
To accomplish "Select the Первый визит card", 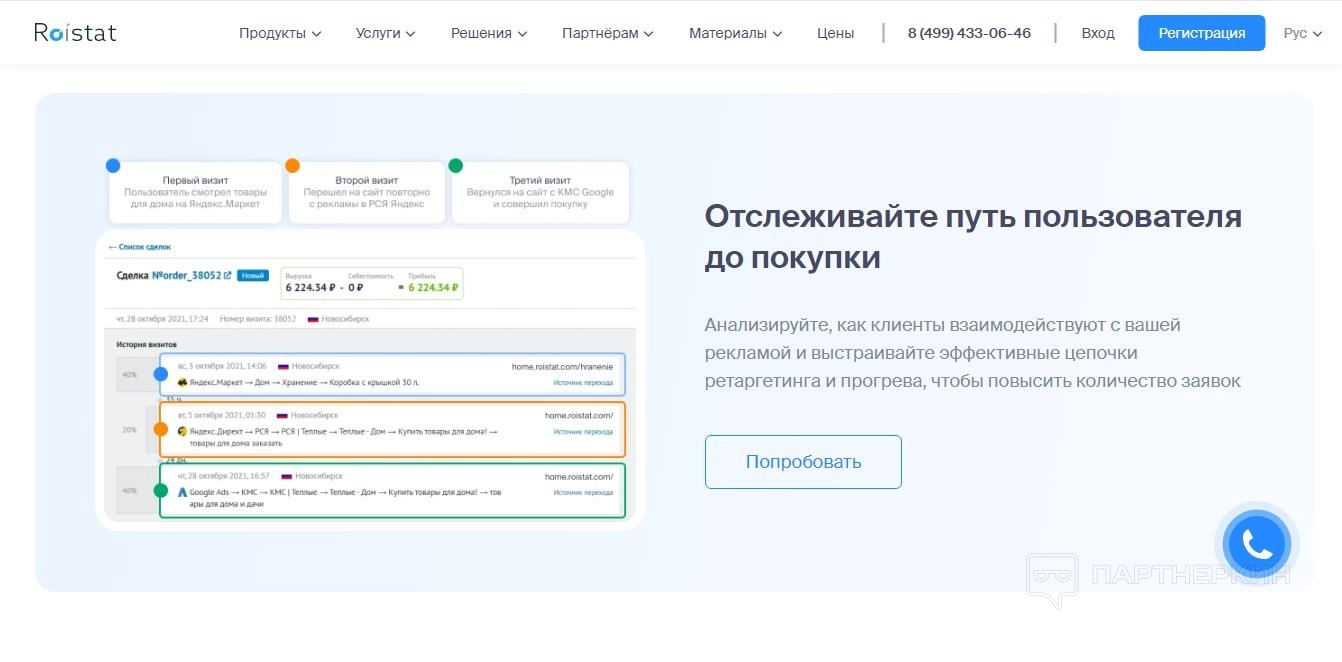I will click(x=195, y=192).
